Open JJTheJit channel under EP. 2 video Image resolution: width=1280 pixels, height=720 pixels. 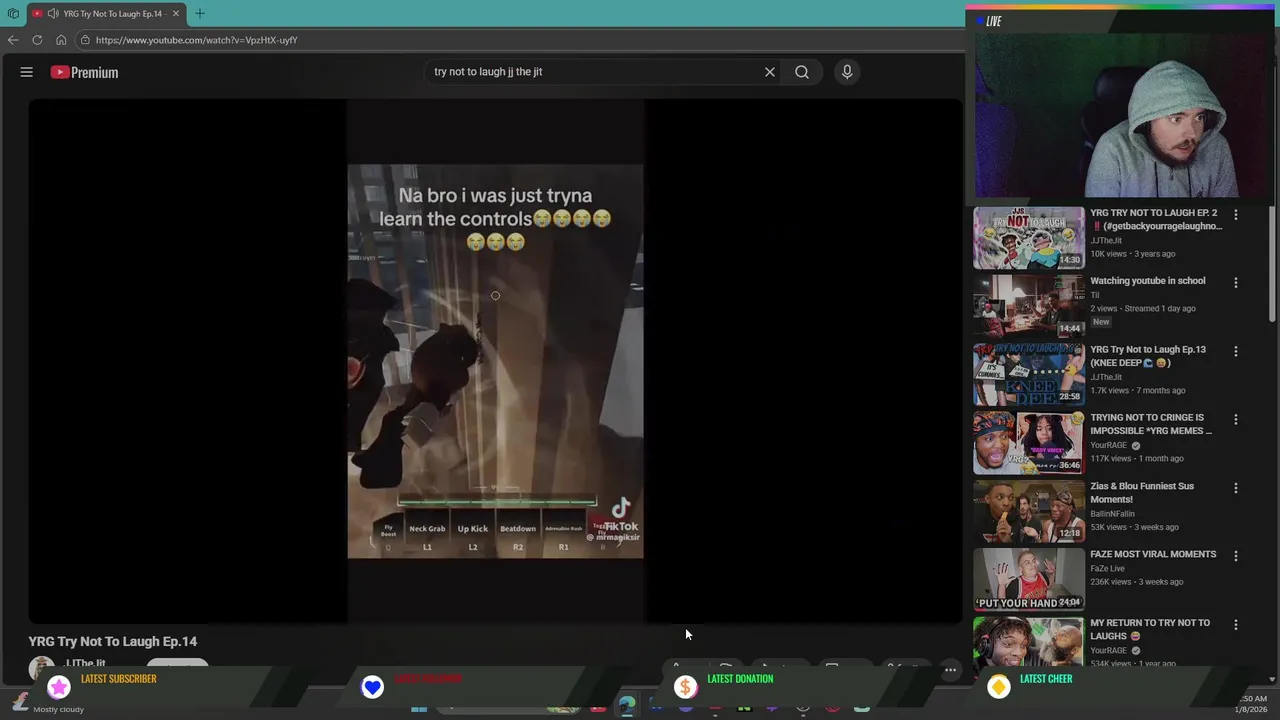coord(1106,241)
